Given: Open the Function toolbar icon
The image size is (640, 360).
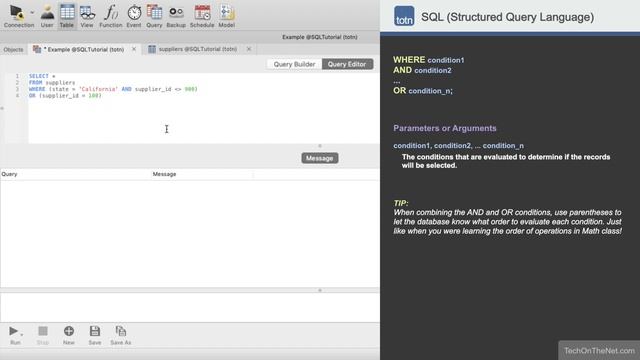Looking at the screenshot, I should 111,16.
